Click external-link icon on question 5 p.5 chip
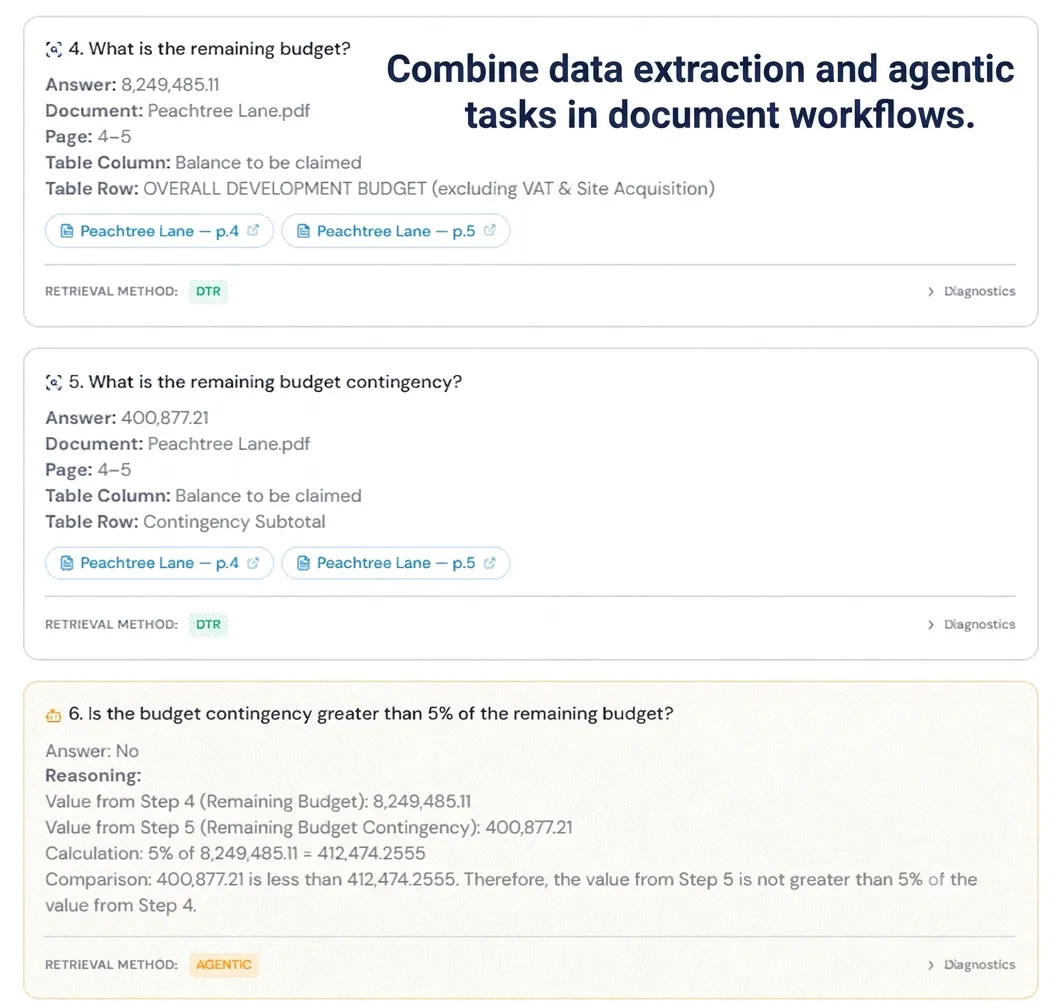This screenshot has width=1056, height=1008. (490, 563)
